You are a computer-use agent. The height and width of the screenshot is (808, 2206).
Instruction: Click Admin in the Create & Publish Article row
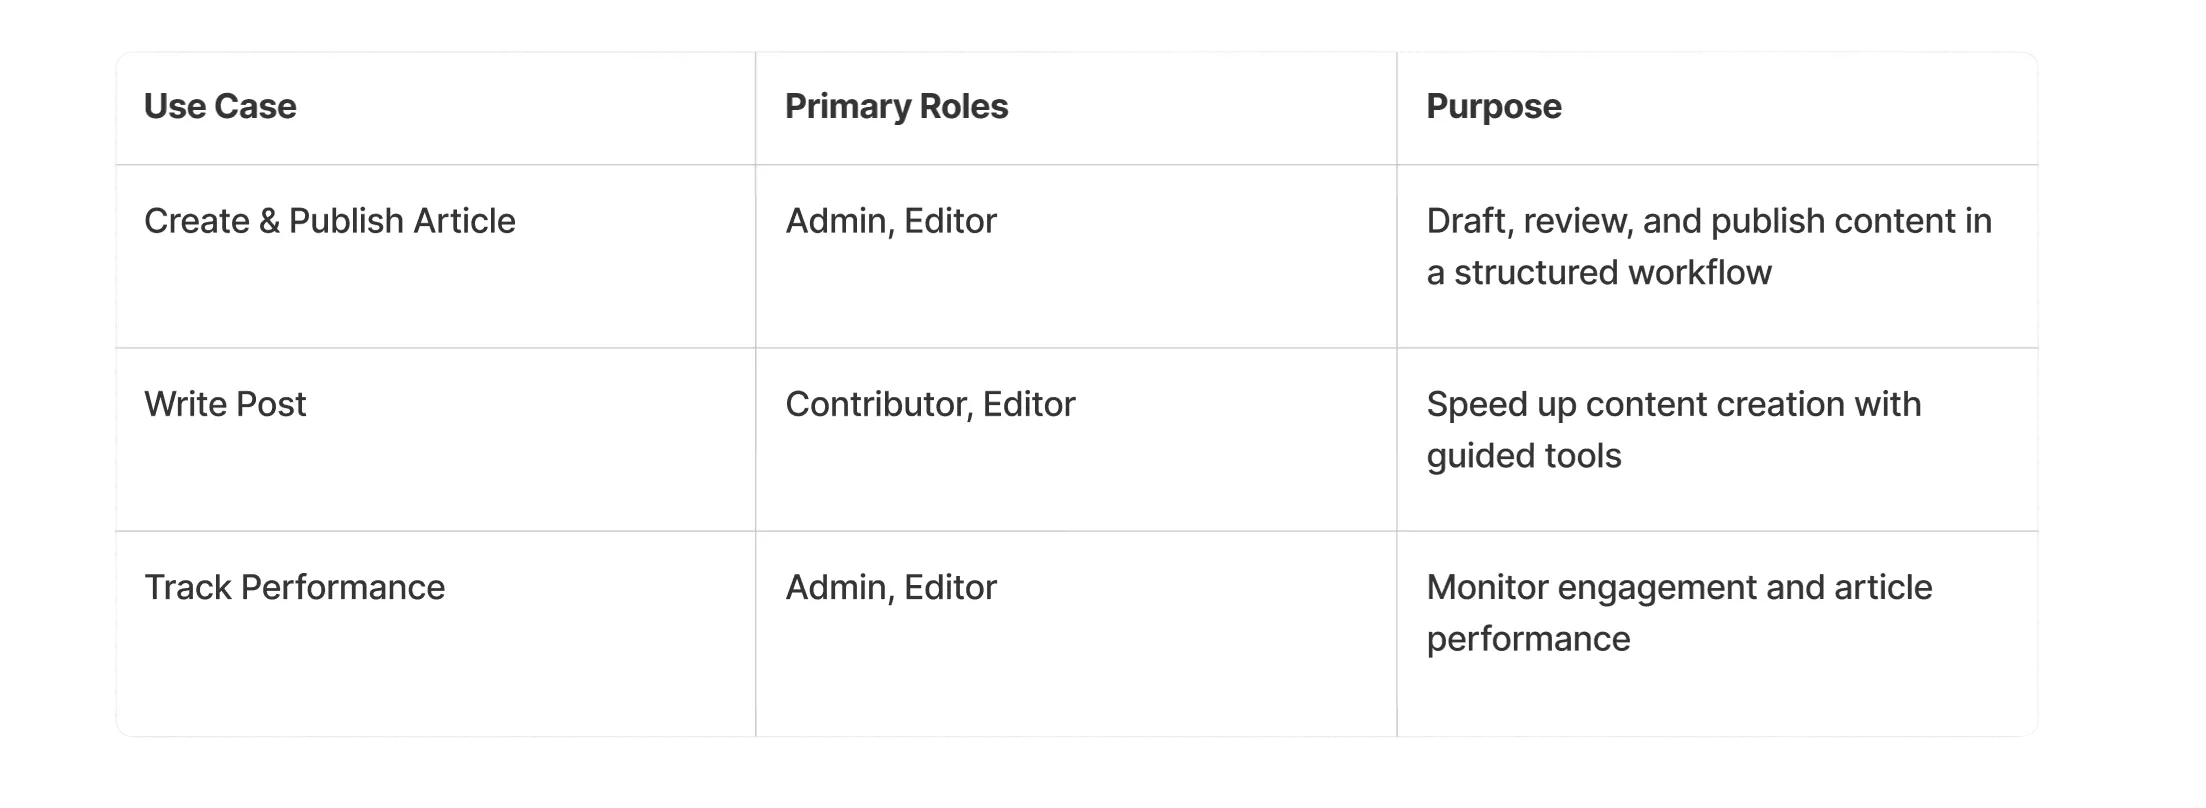[x=838, y=221]
